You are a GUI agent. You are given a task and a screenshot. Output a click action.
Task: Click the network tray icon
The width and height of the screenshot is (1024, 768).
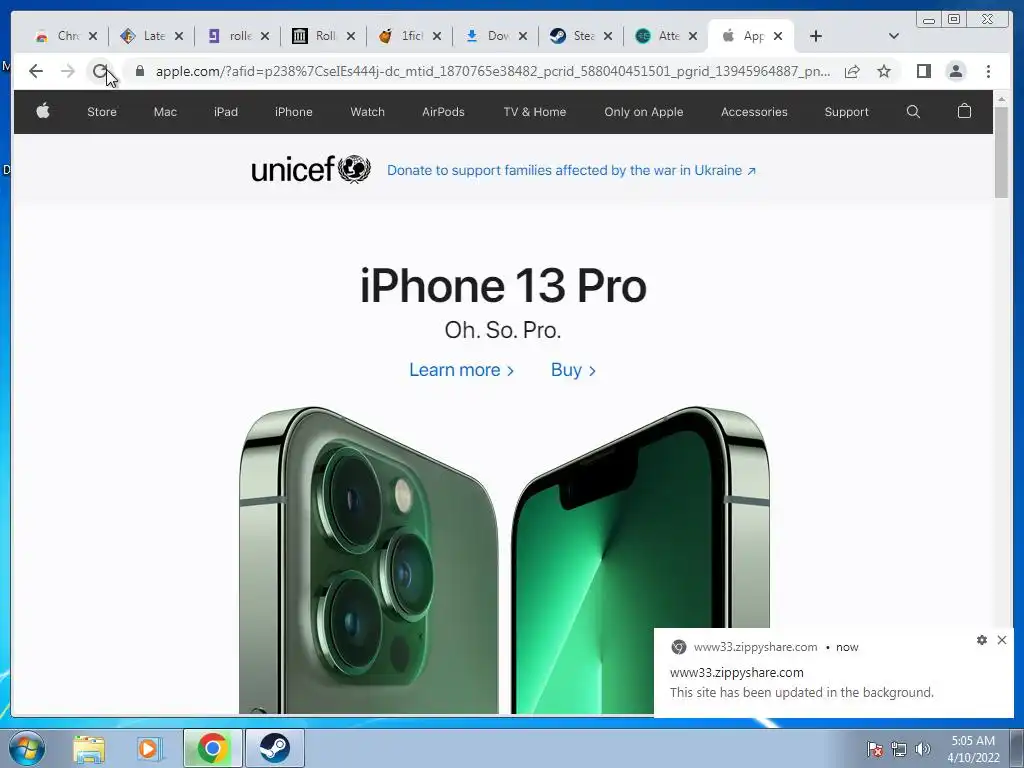pyautogui.click(x=899, y=749)
